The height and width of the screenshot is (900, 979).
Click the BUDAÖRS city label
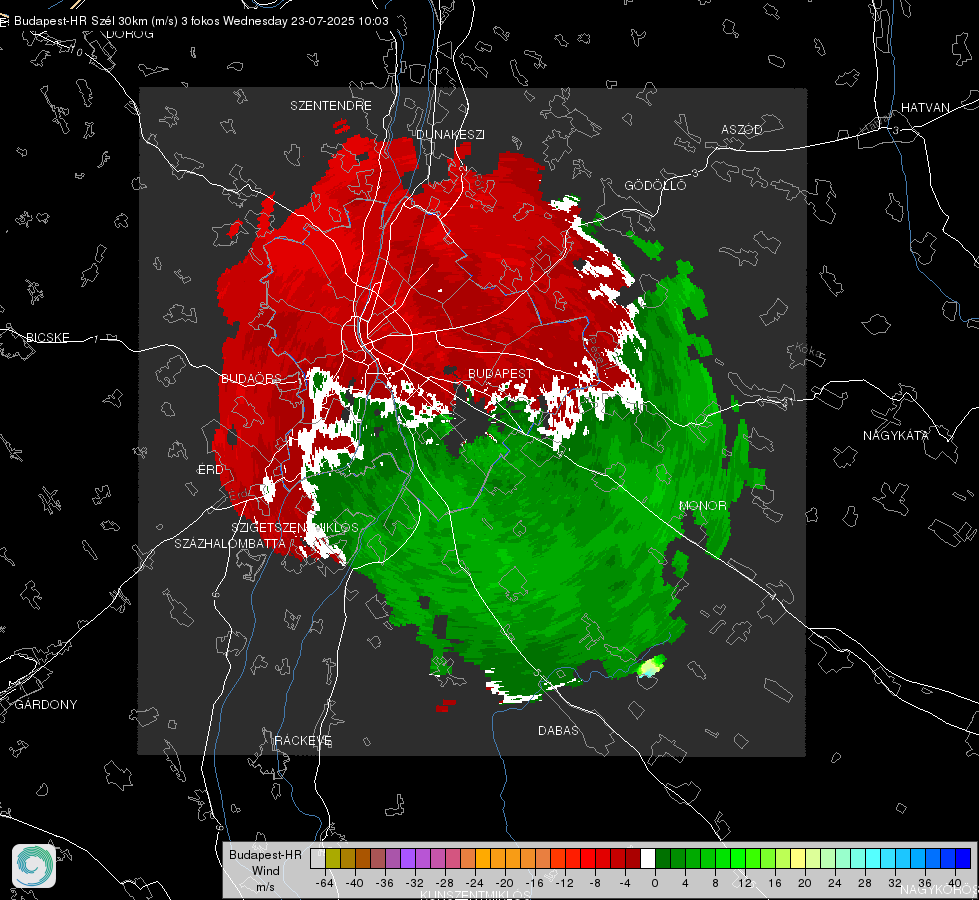[x=251, y=378]
